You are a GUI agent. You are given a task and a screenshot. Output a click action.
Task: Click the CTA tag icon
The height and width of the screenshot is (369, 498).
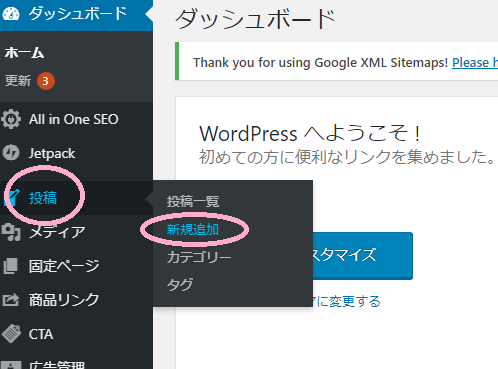pyautogui.click(x=11, y=334)
